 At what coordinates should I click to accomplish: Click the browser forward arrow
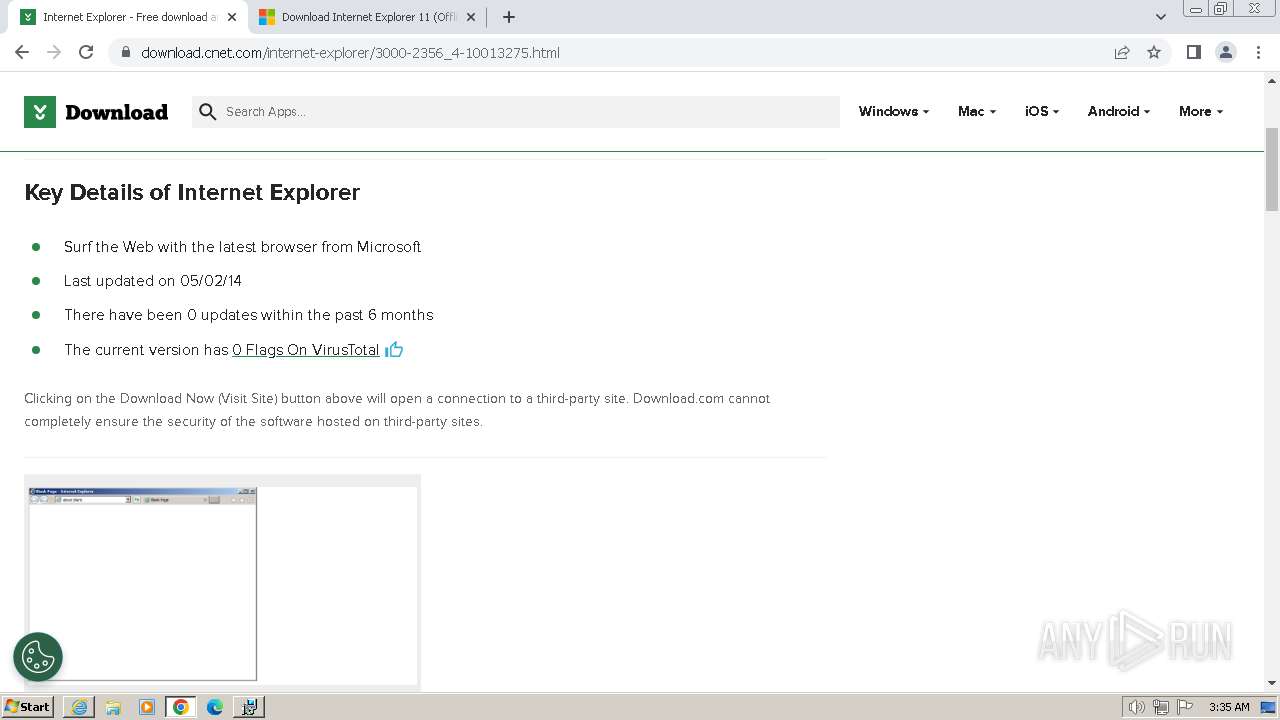(x=54, y=52)
